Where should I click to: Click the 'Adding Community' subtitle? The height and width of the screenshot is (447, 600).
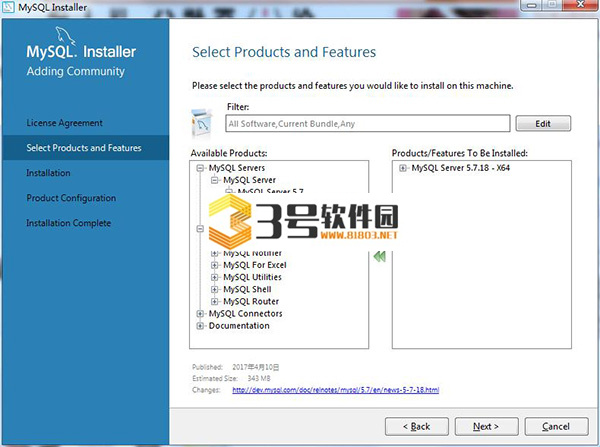[76, 71]
